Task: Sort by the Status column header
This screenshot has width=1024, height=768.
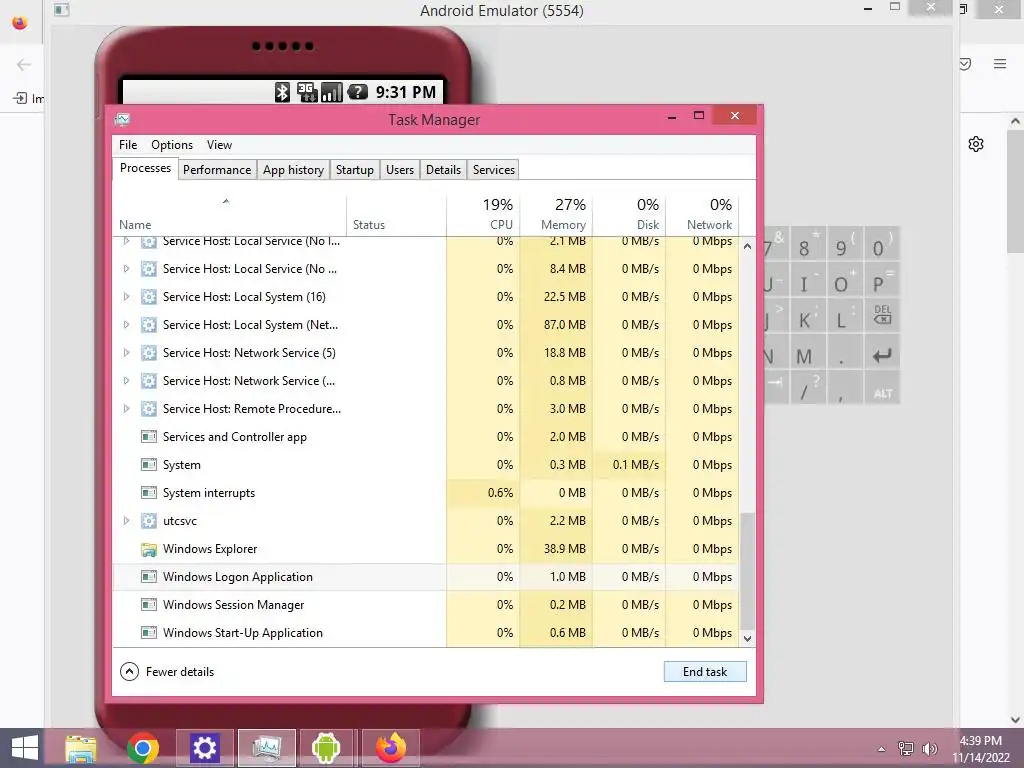Action: point(396,215)
